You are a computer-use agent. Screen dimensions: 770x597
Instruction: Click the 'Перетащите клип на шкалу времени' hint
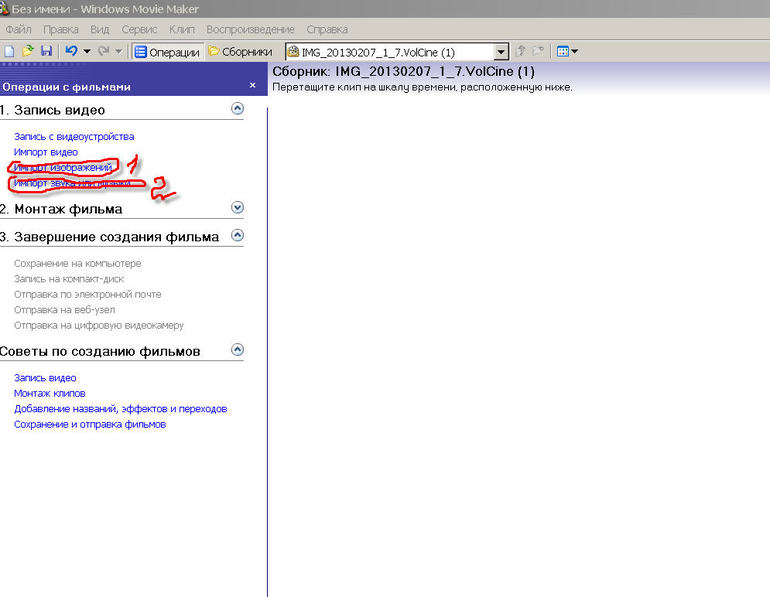(x=422, y=87)
